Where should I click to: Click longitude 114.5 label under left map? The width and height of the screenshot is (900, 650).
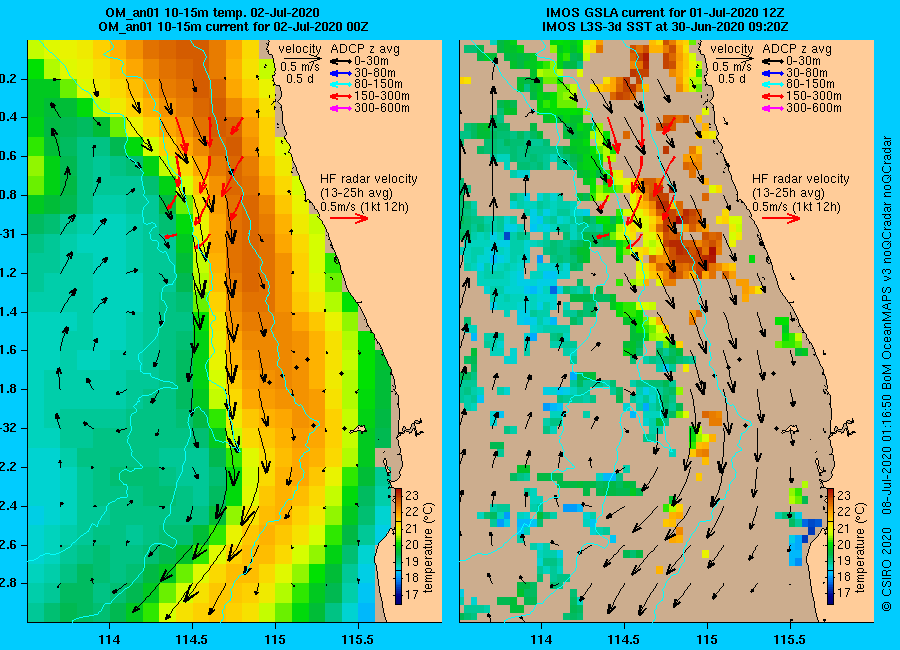[x=192, y=640]
